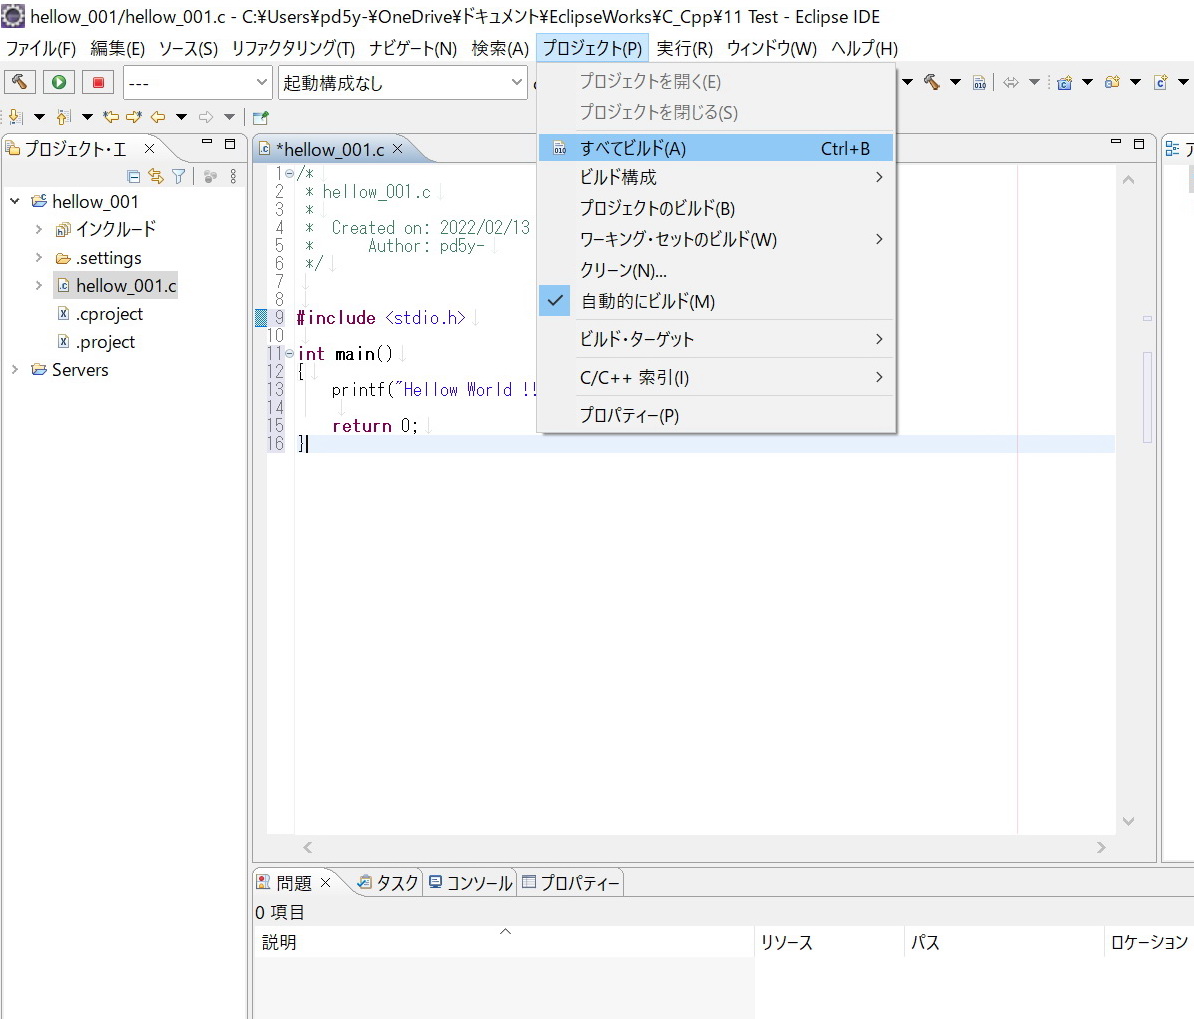1194x1019 pixels.
Task: Toggle Link with Editor in Project Explorer
Action: [156, 177]
